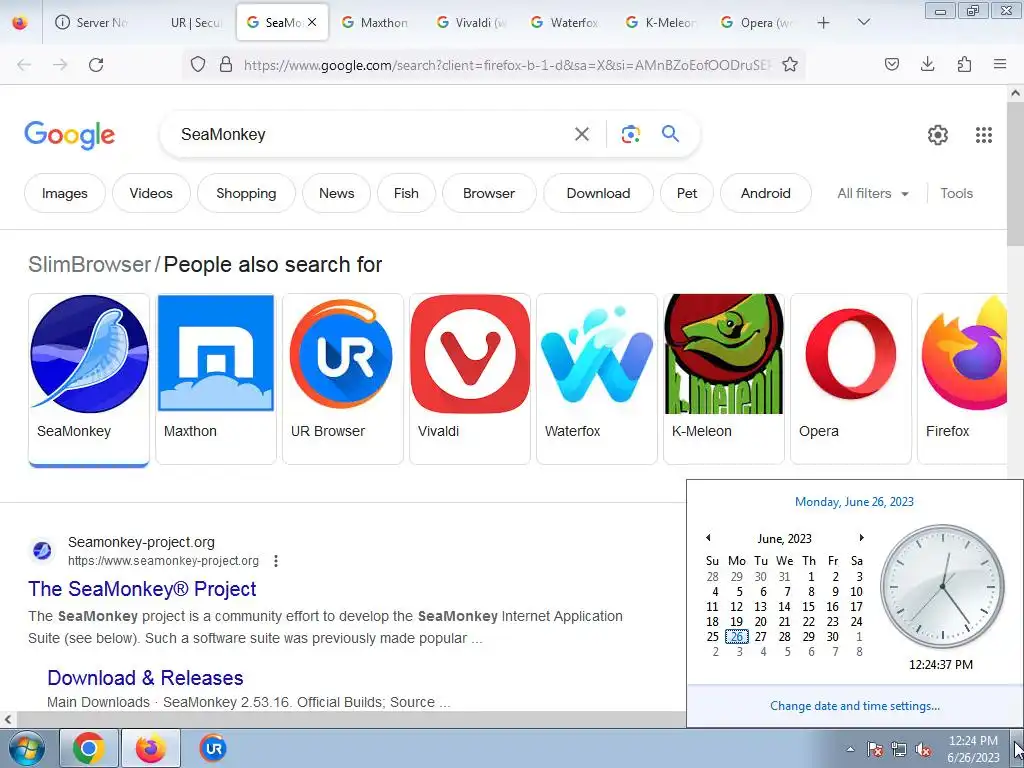Click the forward navigation arrow

(60, 65)
